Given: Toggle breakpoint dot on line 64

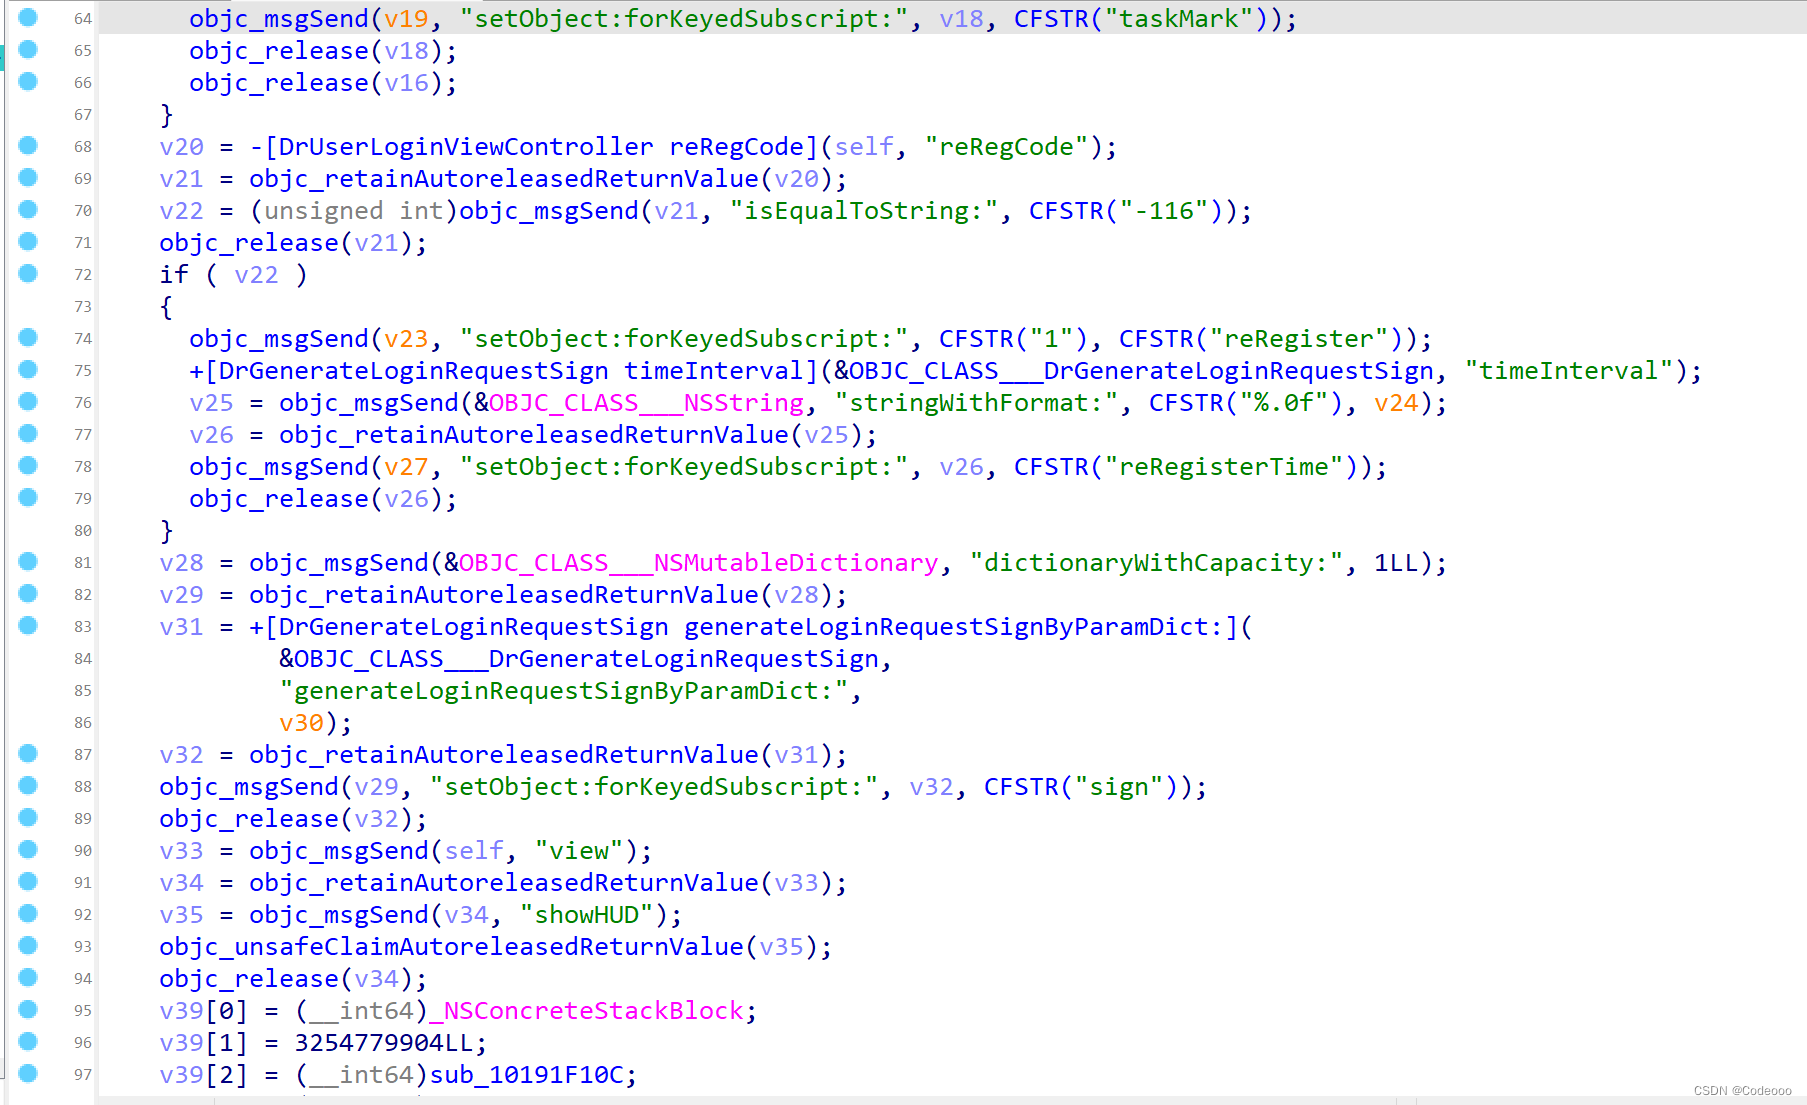Looking at the screenshot, I should (x=28, y=17).
